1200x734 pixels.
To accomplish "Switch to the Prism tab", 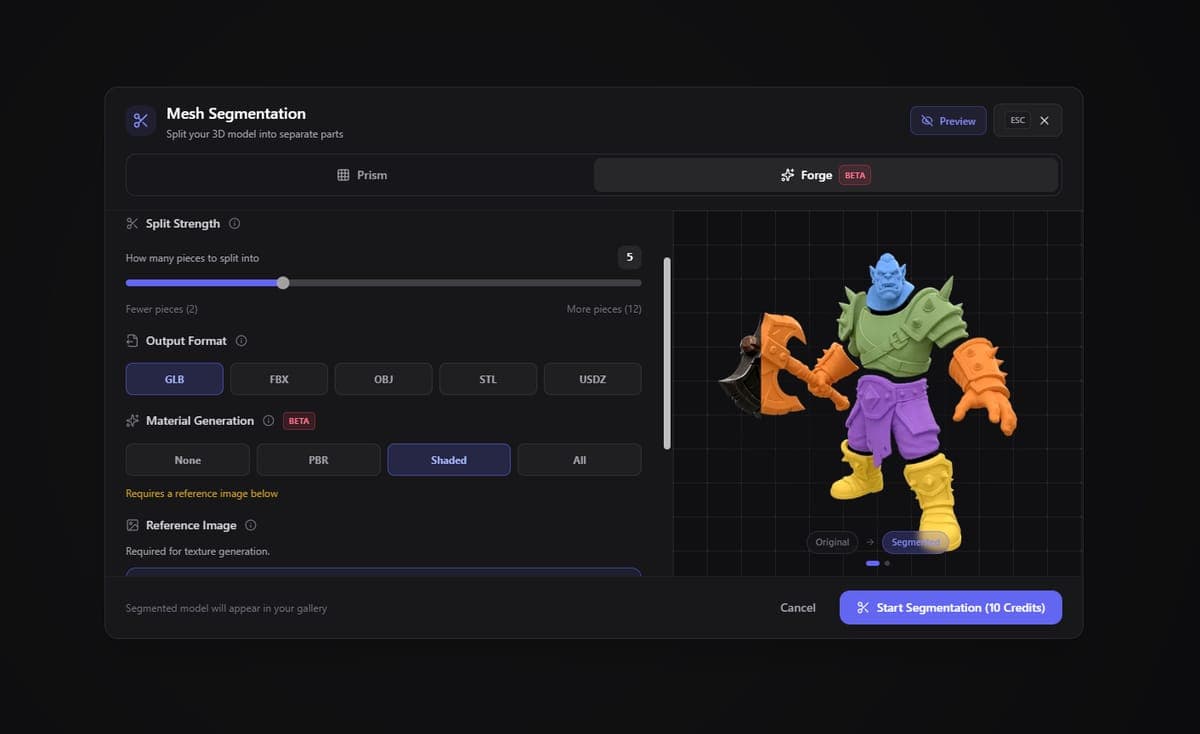I will pyautogui.click(x=362, y=175).
